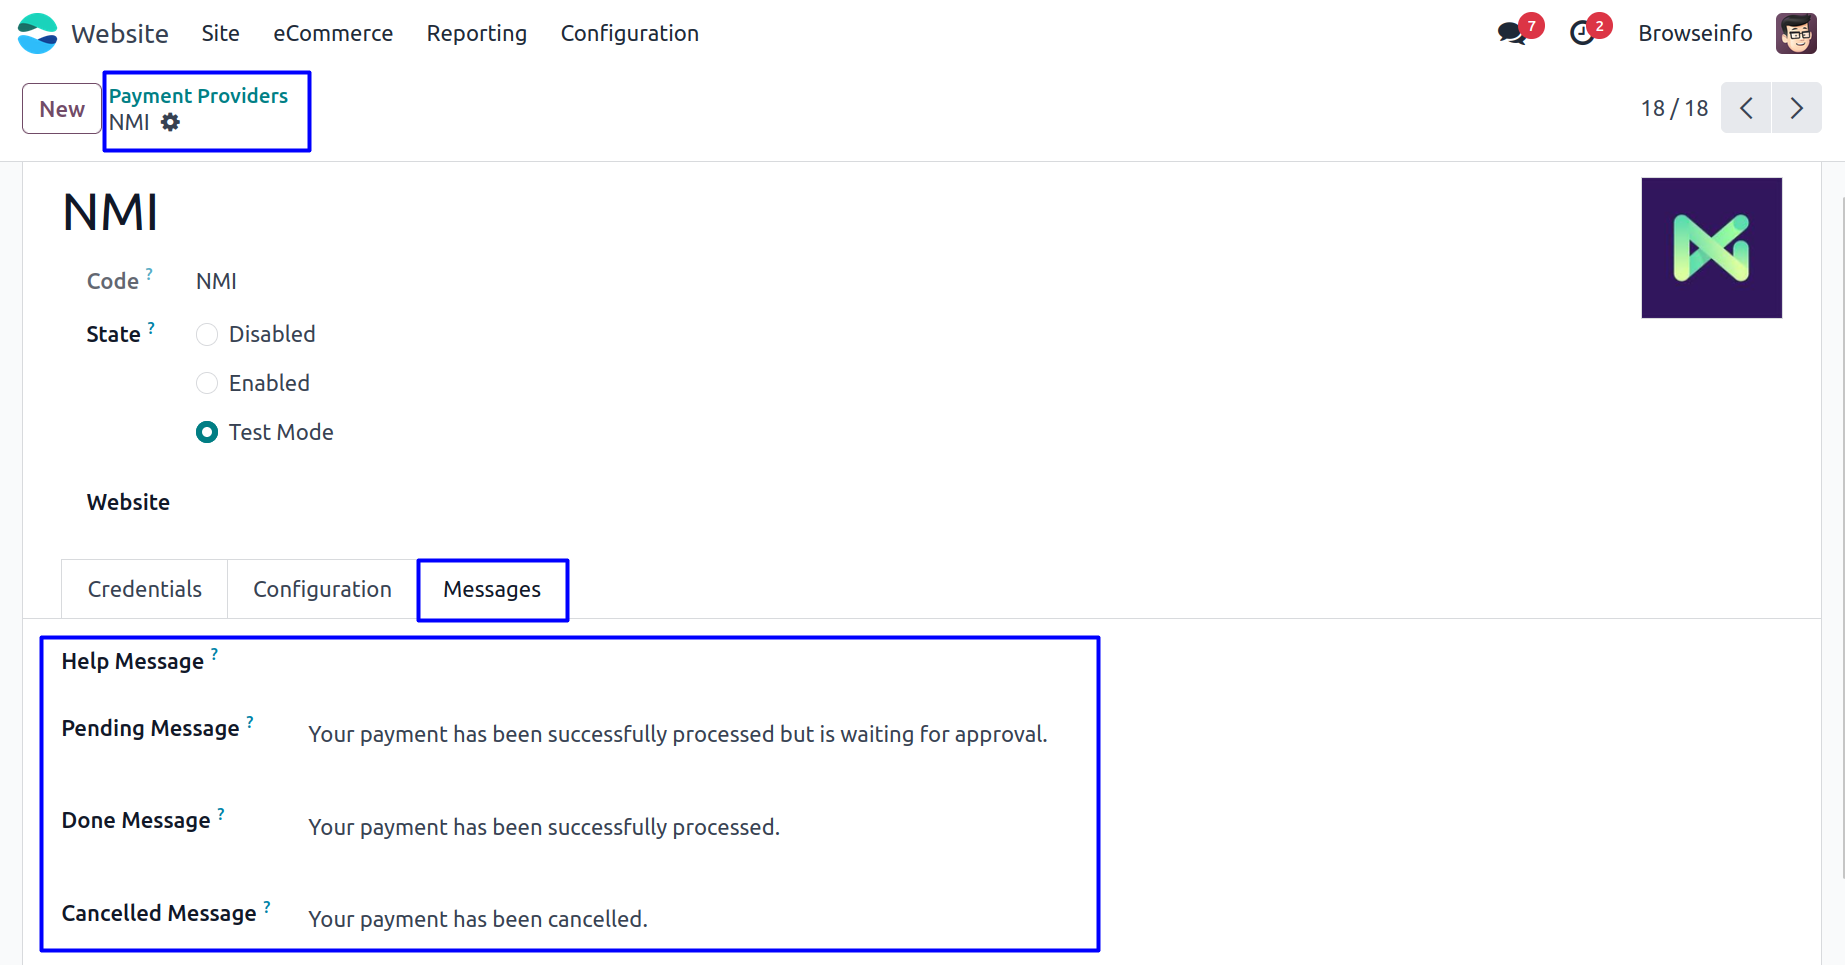Click the New button
Screen dimensions: 1845x965
(x=62, y=109)
